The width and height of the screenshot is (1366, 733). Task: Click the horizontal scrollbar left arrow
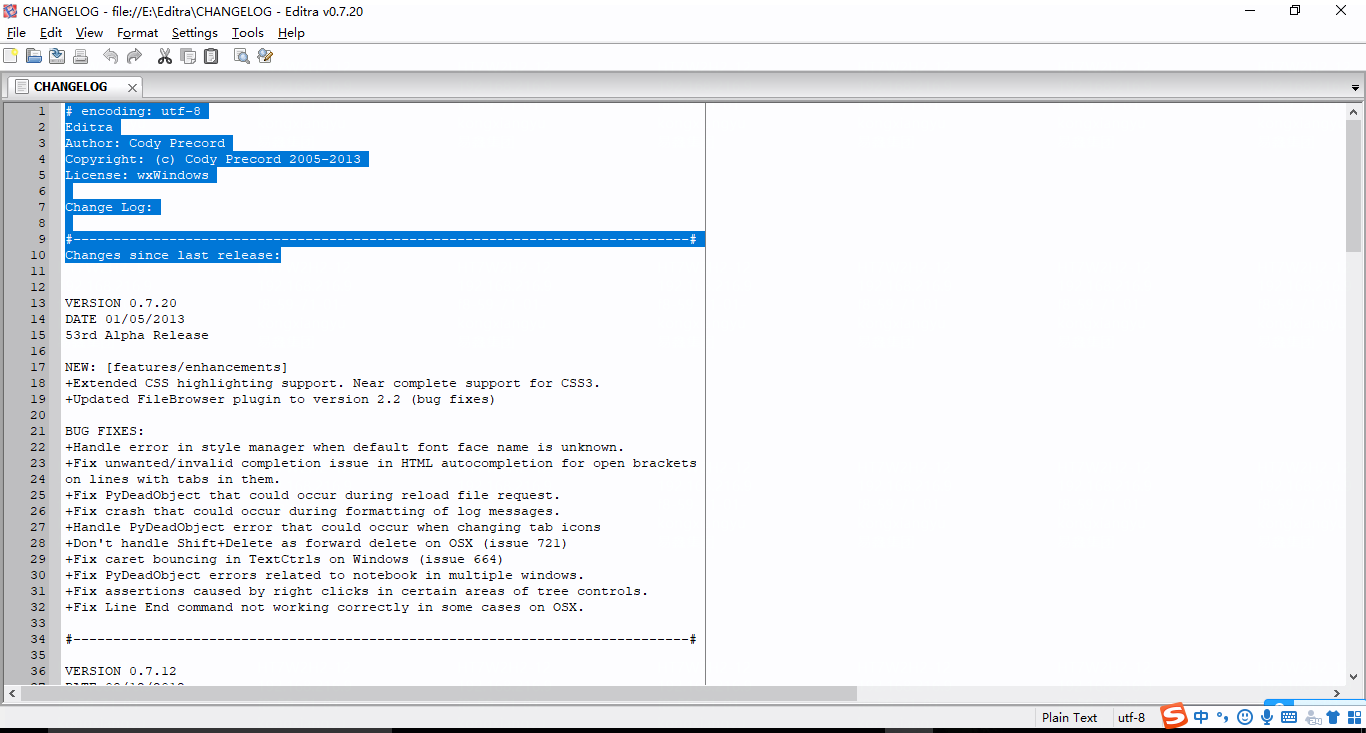click(x=12, y=693)
